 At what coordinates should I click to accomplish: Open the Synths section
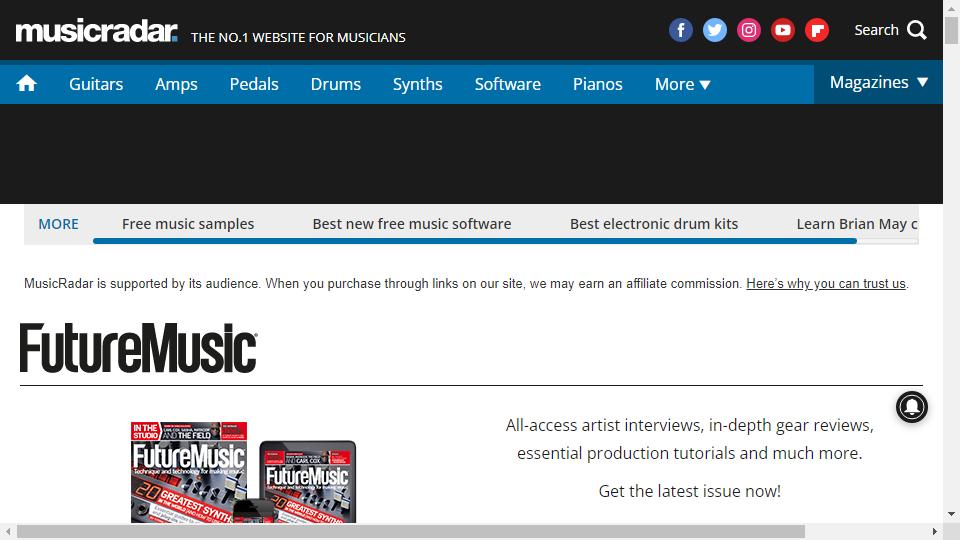click(x=418, y=84)
